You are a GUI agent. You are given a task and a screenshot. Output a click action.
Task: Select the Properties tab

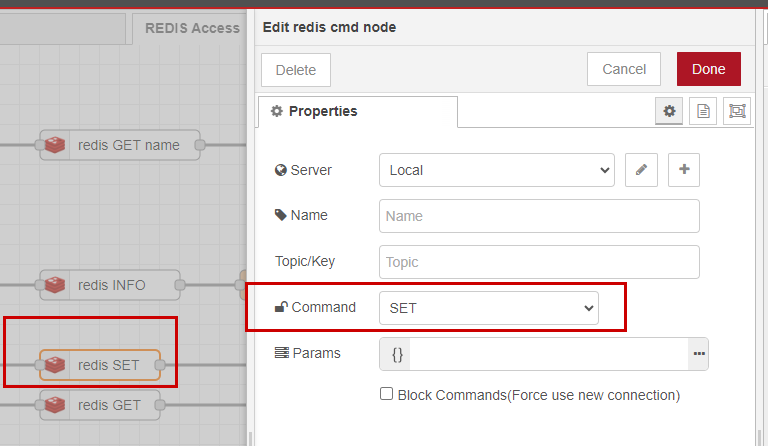click(x=358, y=112)
